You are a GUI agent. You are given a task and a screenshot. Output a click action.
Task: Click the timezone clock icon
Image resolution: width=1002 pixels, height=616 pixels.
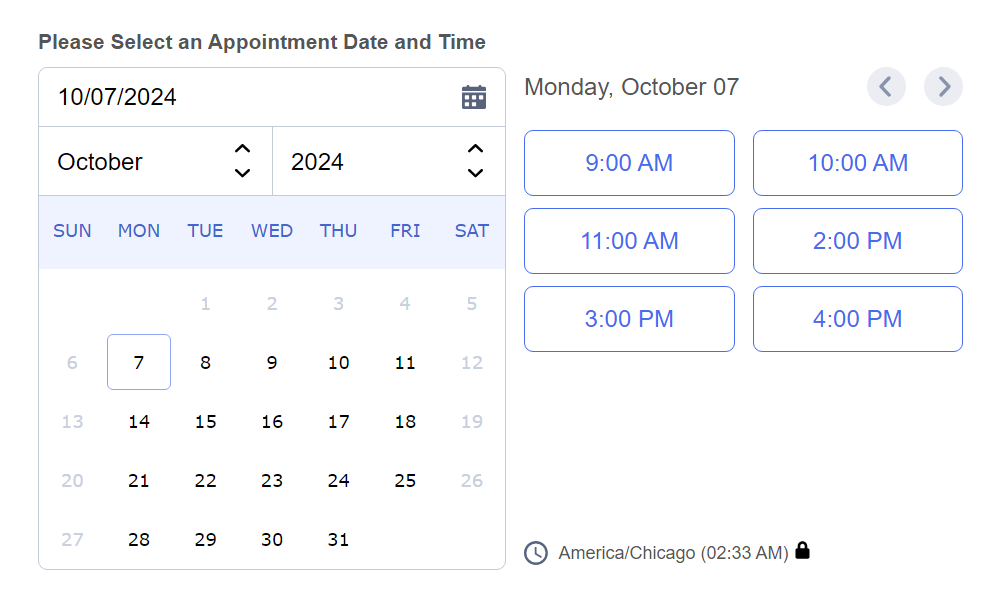coord(537,553)
